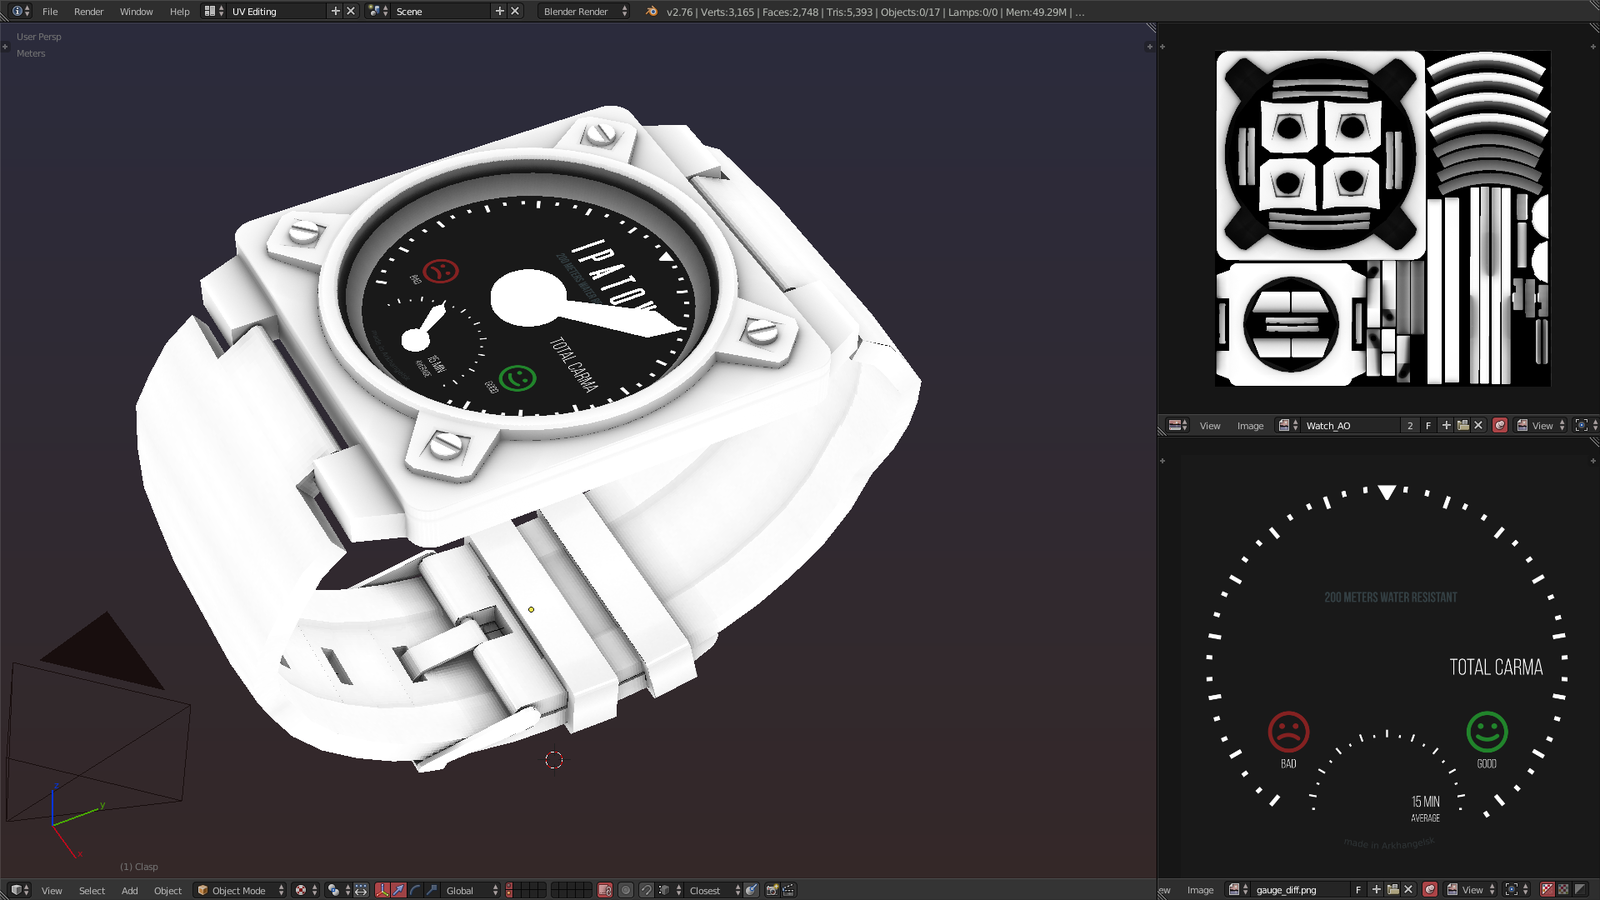
Task: Open the 3D viewport Select menu
Action: [x=92, y=890]
